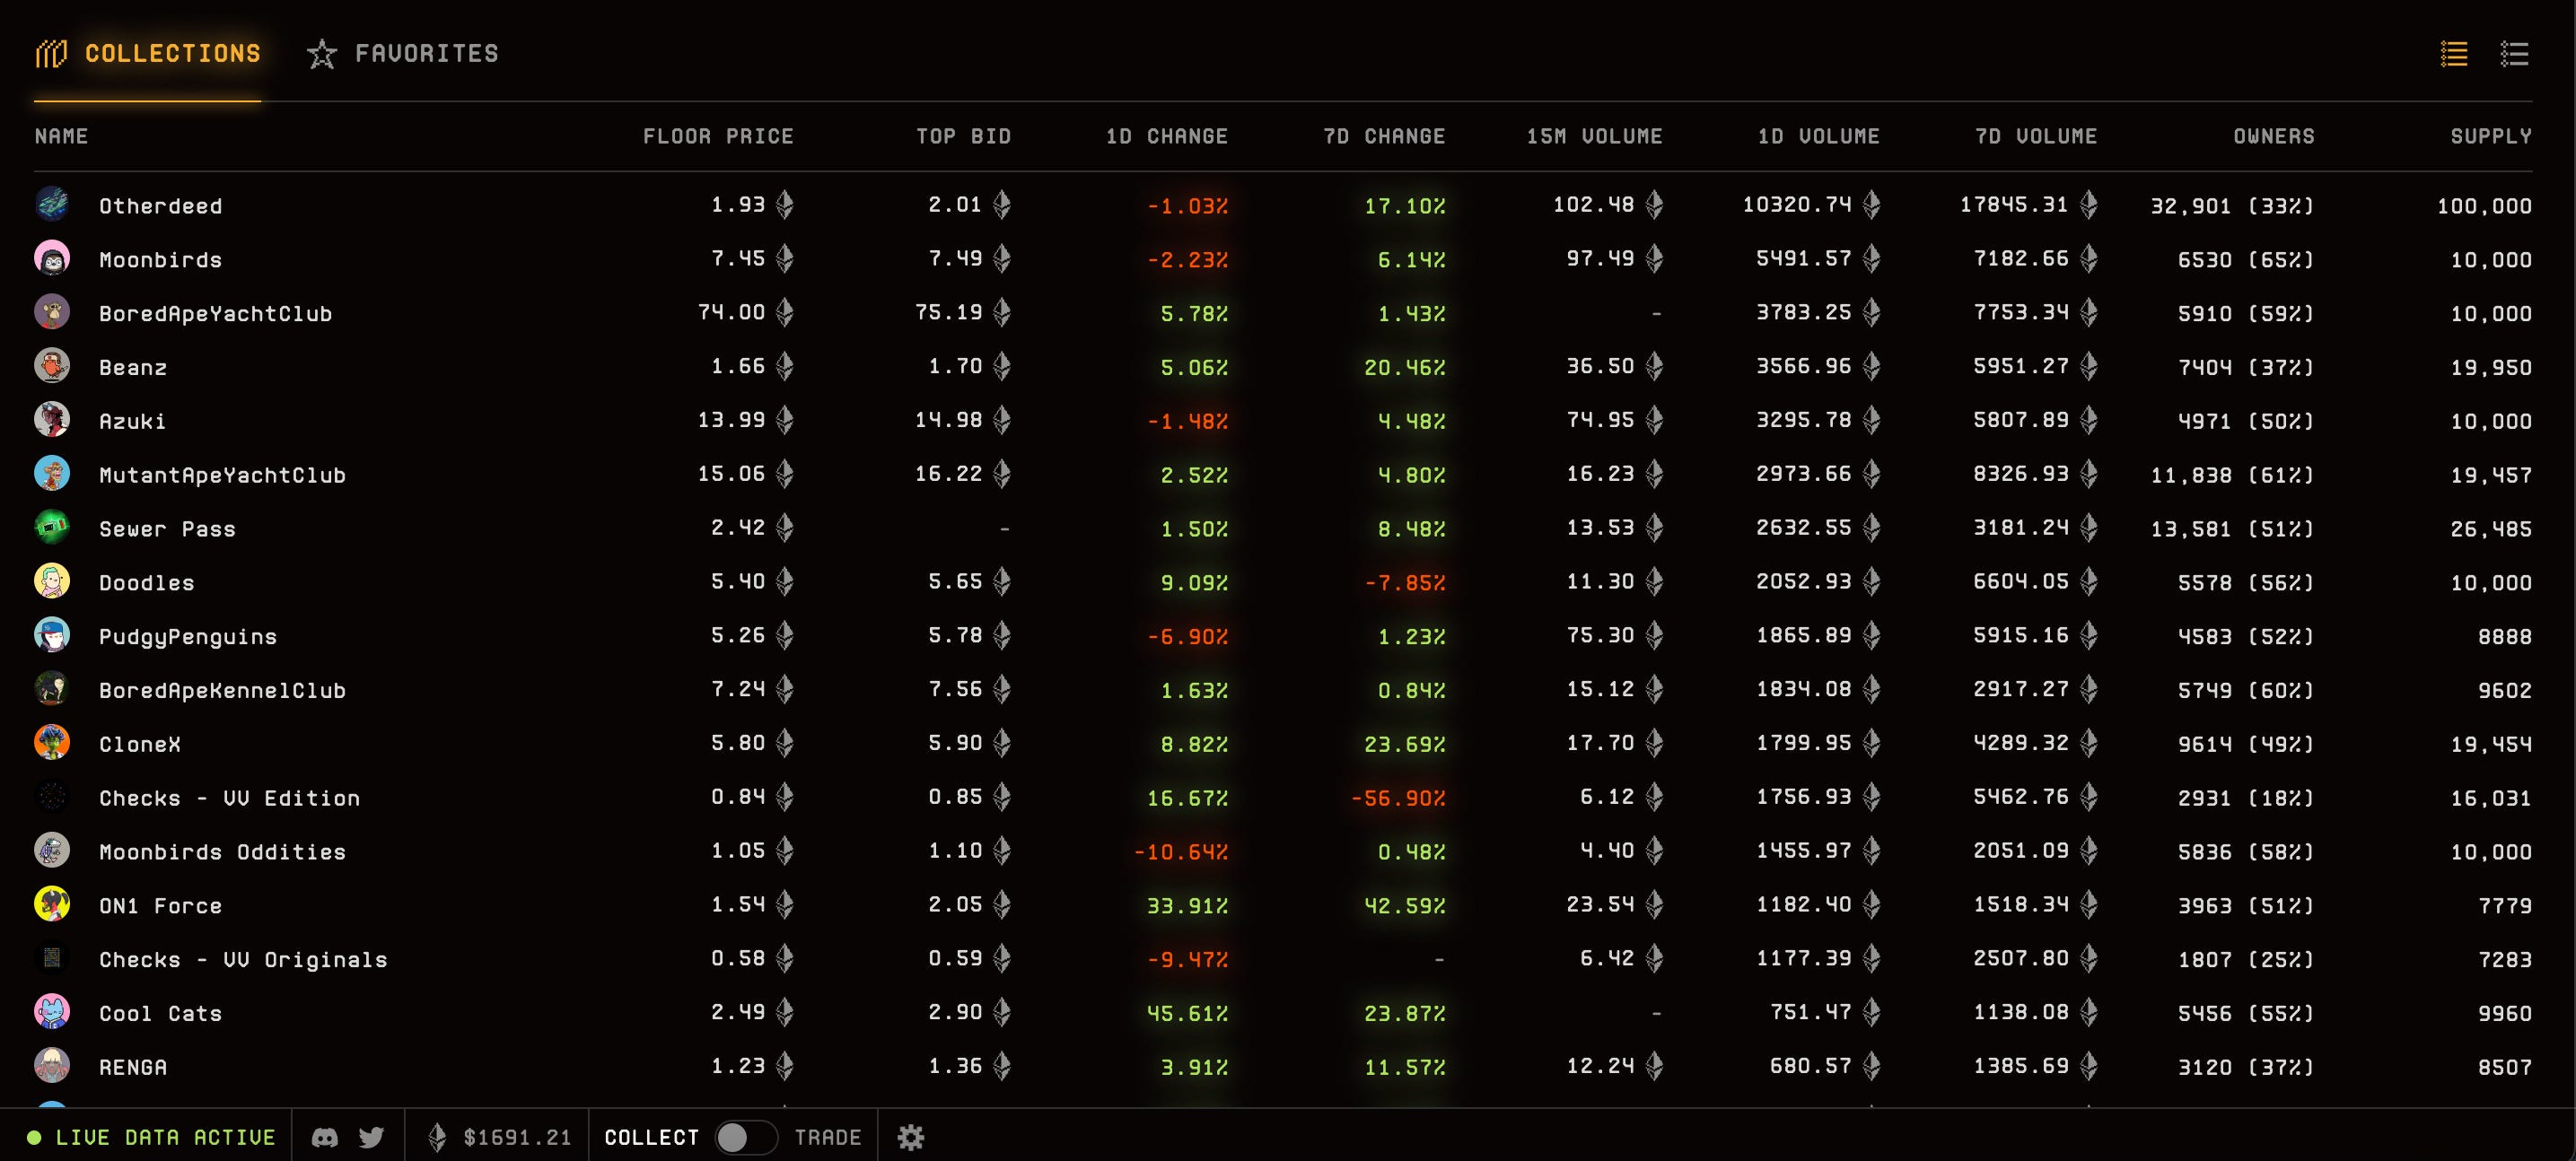Open the Discord icon link

click(324, 1137)
